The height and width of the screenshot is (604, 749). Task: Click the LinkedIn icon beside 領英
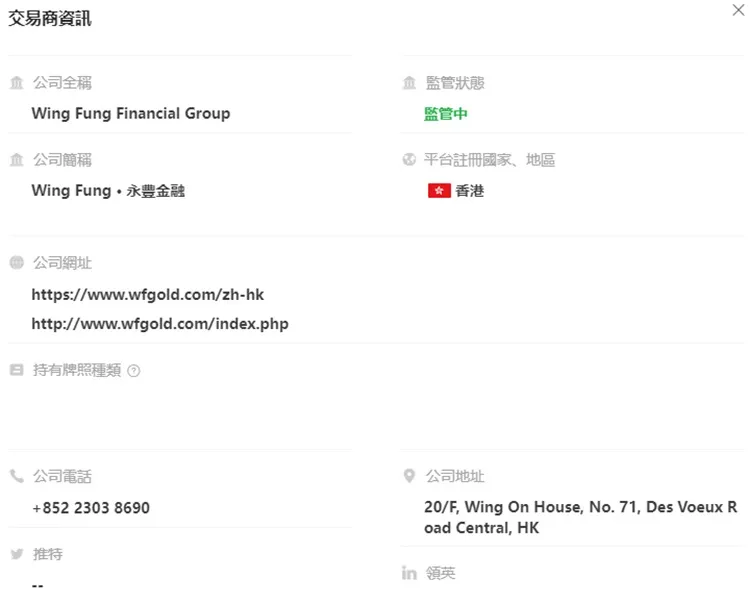409,572
